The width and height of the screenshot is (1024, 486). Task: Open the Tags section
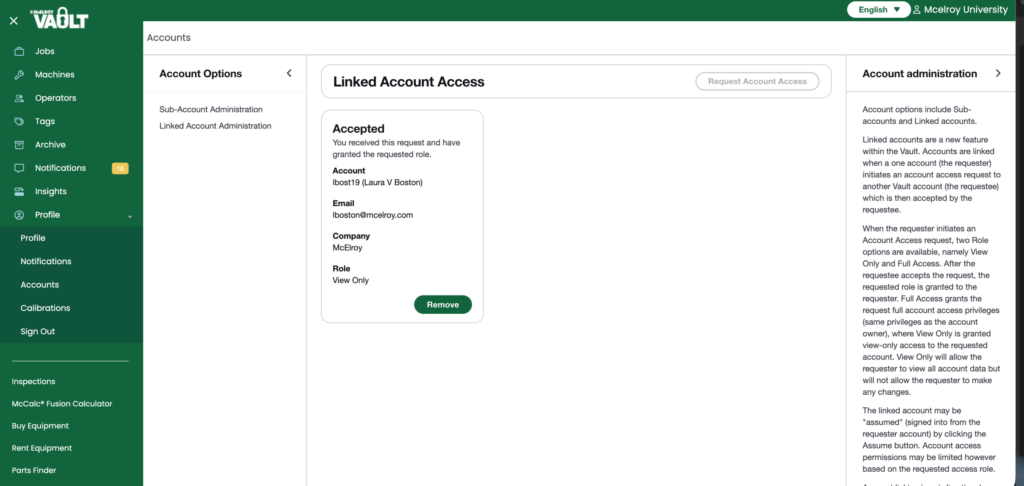(45, 122)
